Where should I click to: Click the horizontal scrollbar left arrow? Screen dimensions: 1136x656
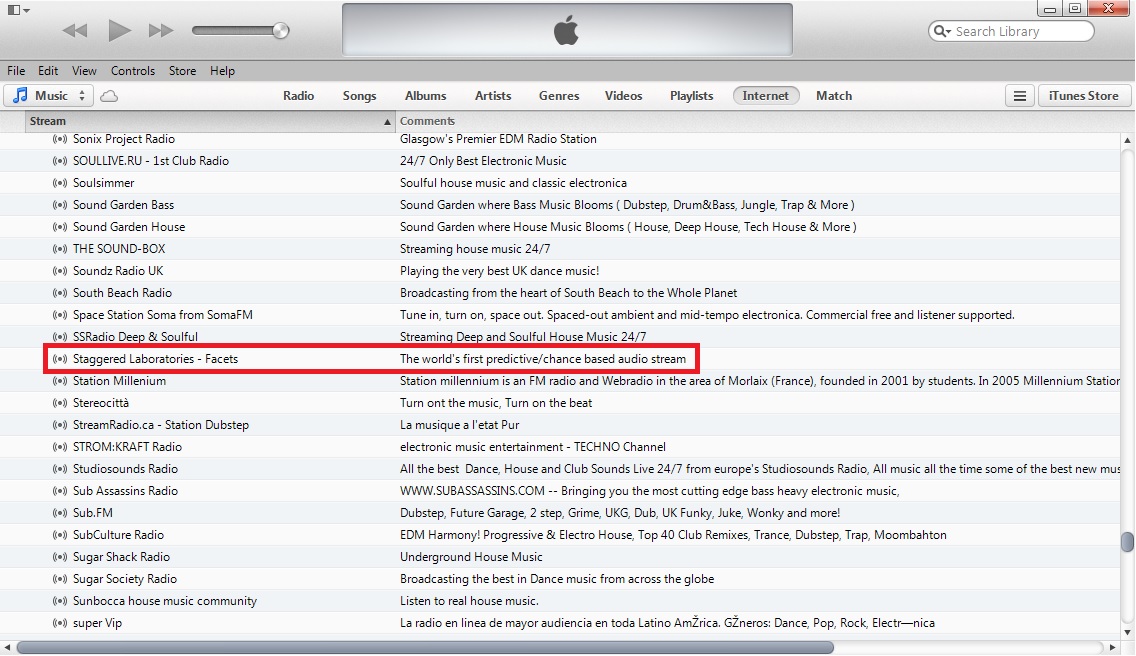[7, 647]
